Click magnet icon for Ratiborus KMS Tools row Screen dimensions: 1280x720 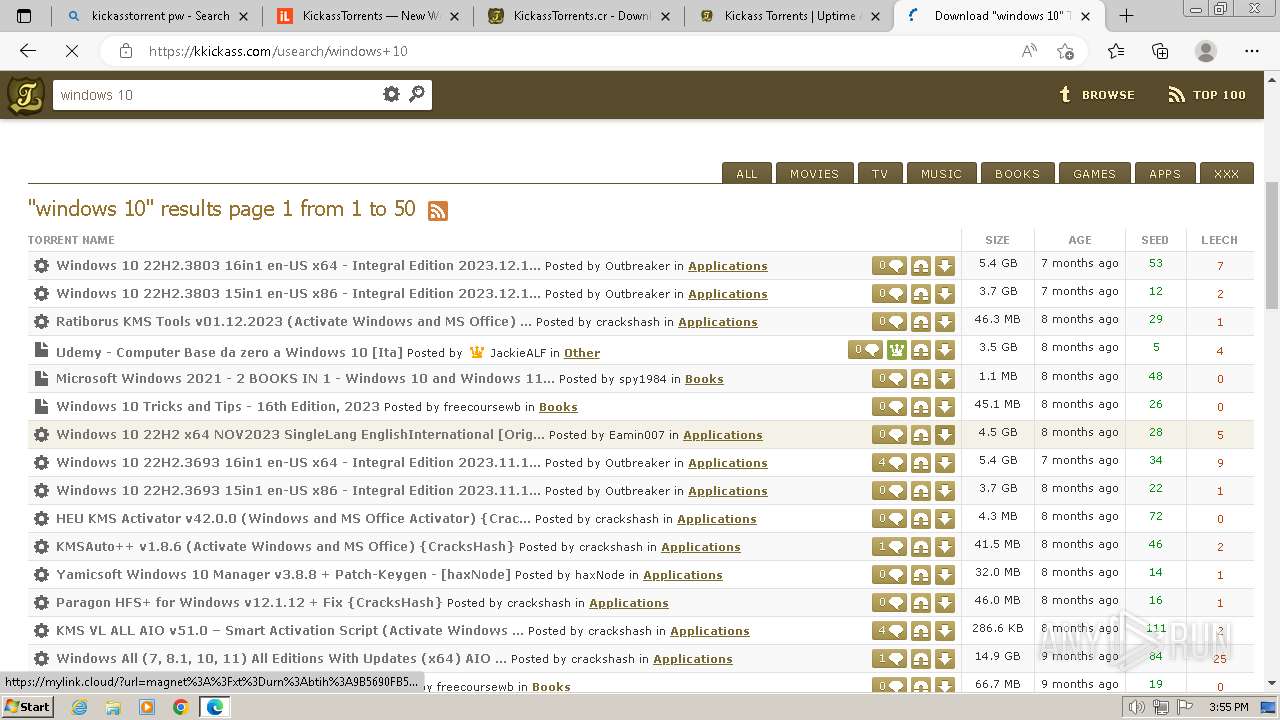(x=921, y=322)
